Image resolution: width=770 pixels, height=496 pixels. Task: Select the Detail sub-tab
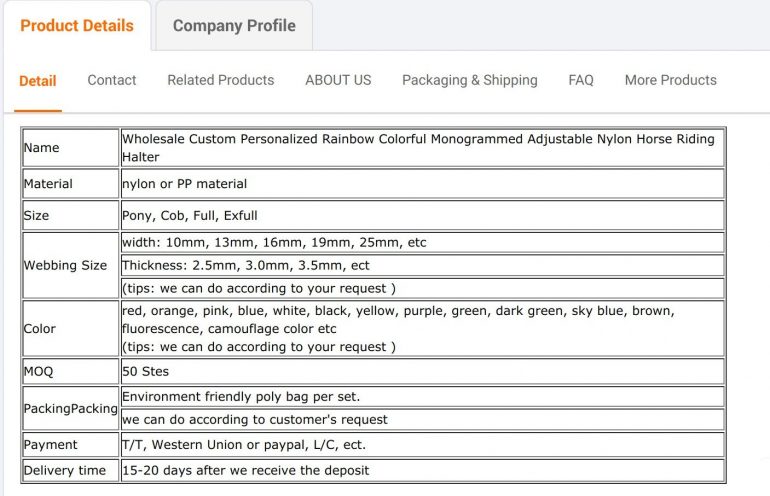(x=38, y=81)
